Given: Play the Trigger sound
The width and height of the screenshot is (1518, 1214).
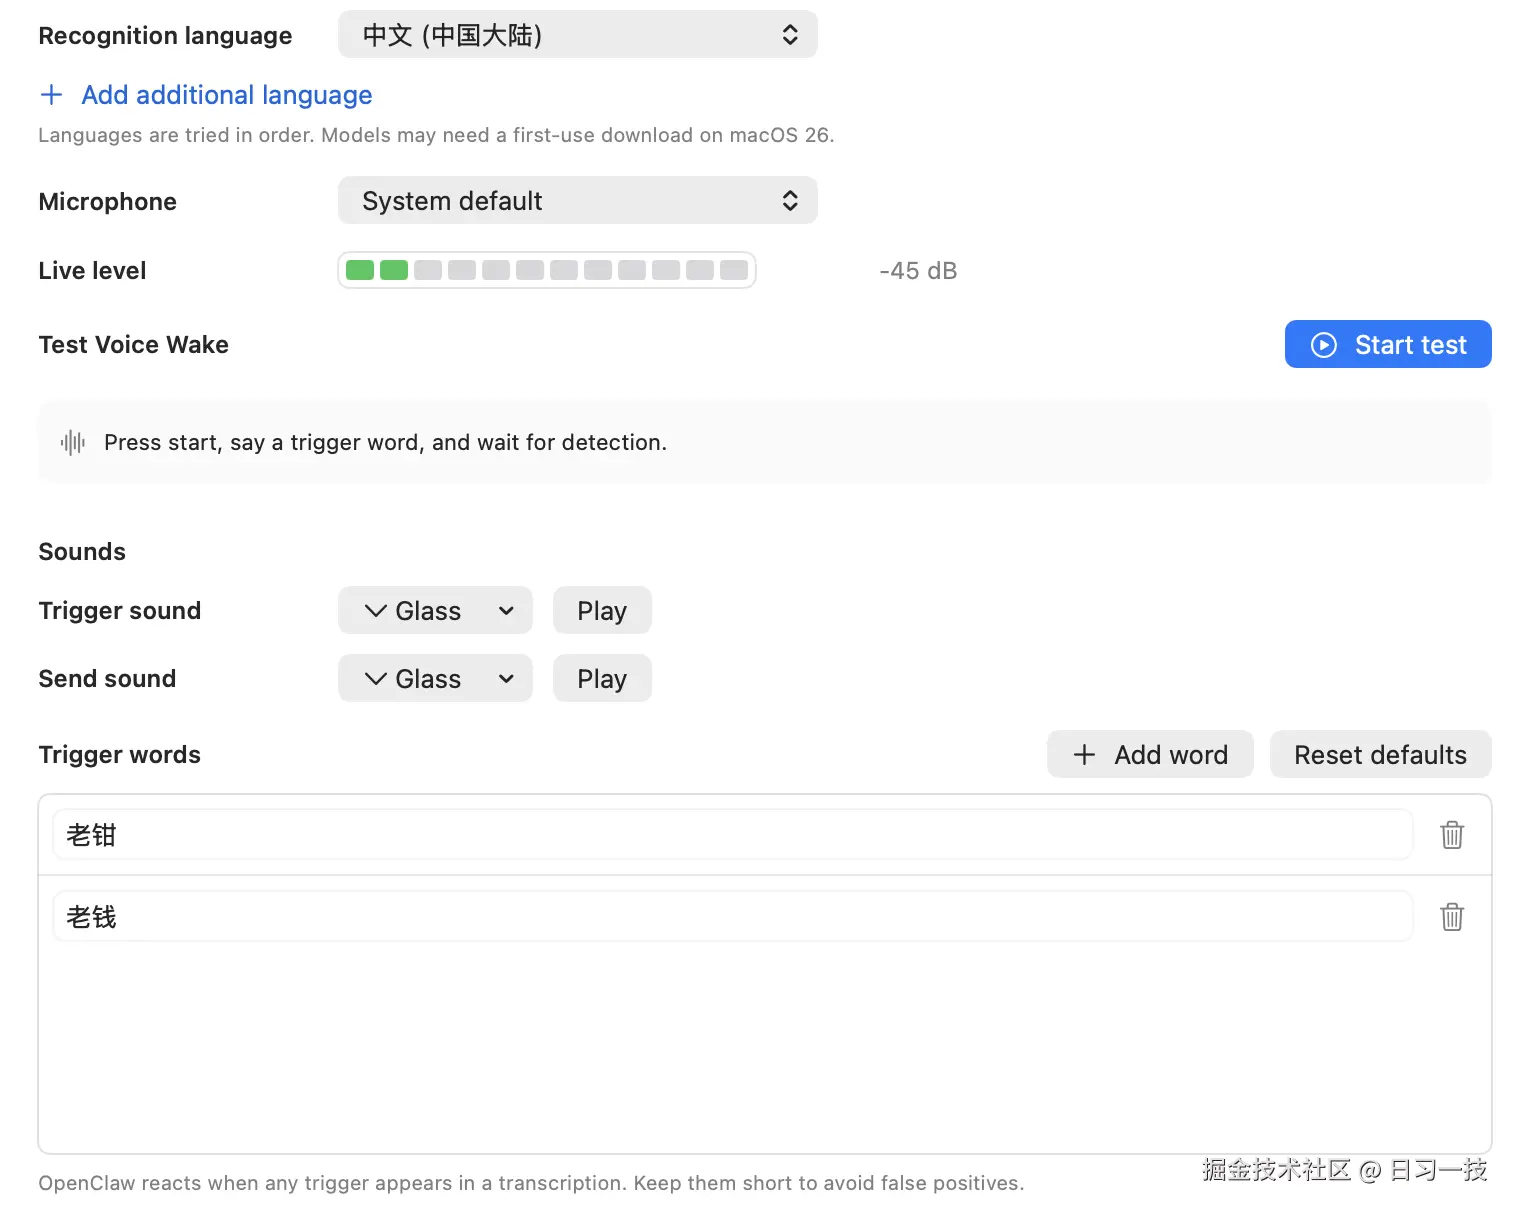Looking at the screenshot, I should click(602, 611).
